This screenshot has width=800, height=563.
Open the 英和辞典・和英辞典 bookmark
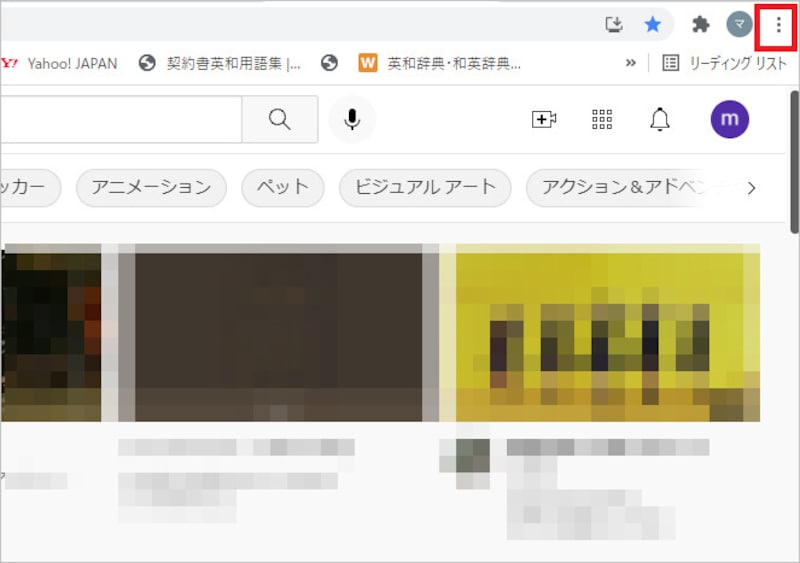[x=441, y=63]
